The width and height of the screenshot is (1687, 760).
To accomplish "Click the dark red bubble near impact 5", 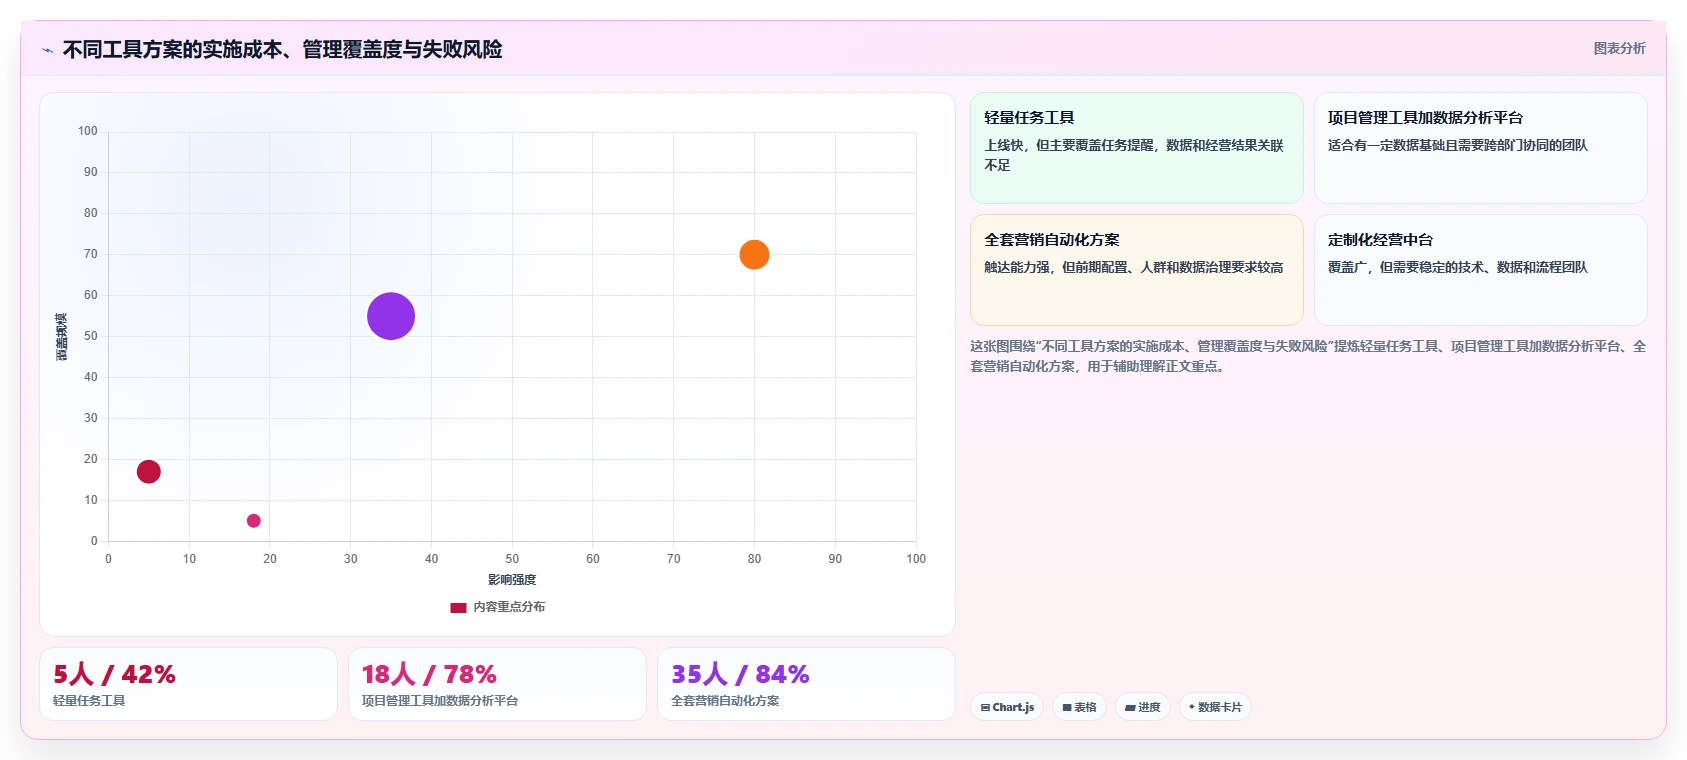I will click(149, 471).
